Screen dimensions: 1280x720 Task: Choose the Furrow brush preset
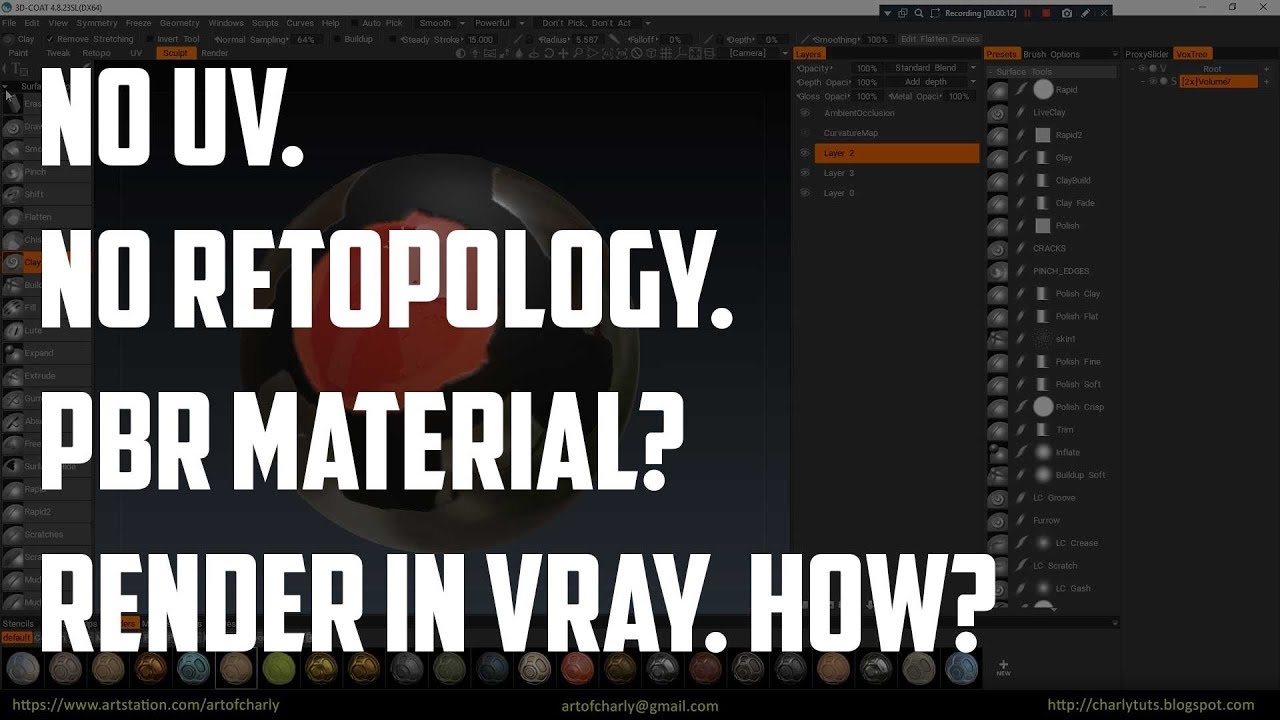[x=1046, y=521]
